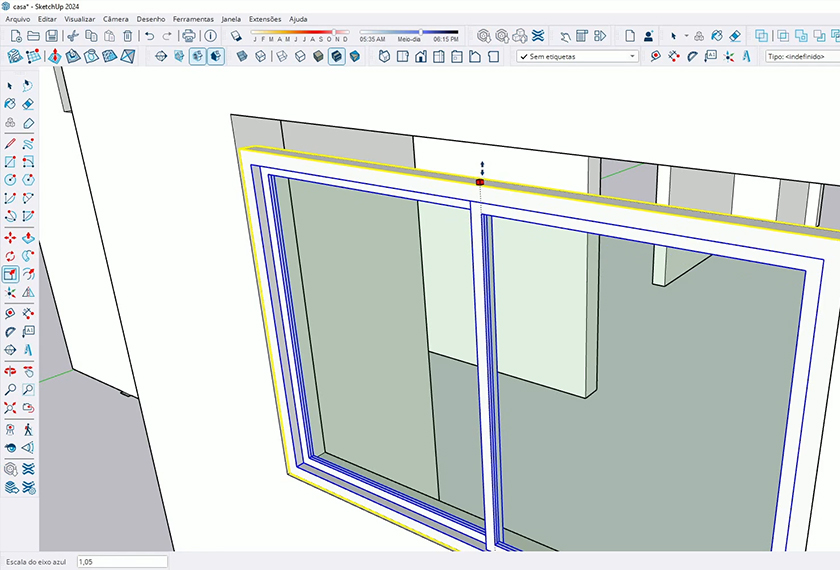Click the shadow month date slider
The width and height of the screenshot is (840, 570).
[300, 32]
